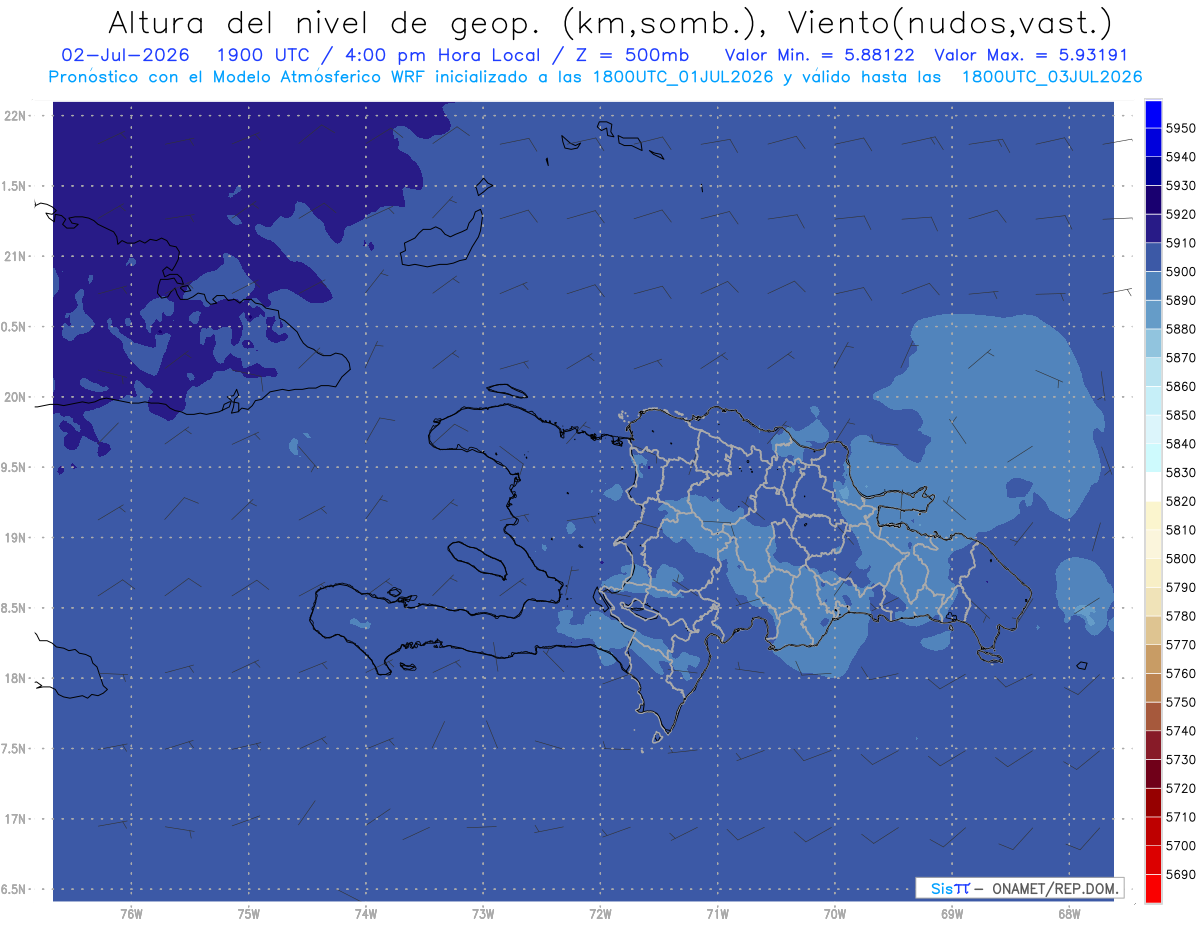The height and width of the screenshot is (927, 1200).
Task: Click the '5760' color scale value
Action: (x=1181, y=673)
